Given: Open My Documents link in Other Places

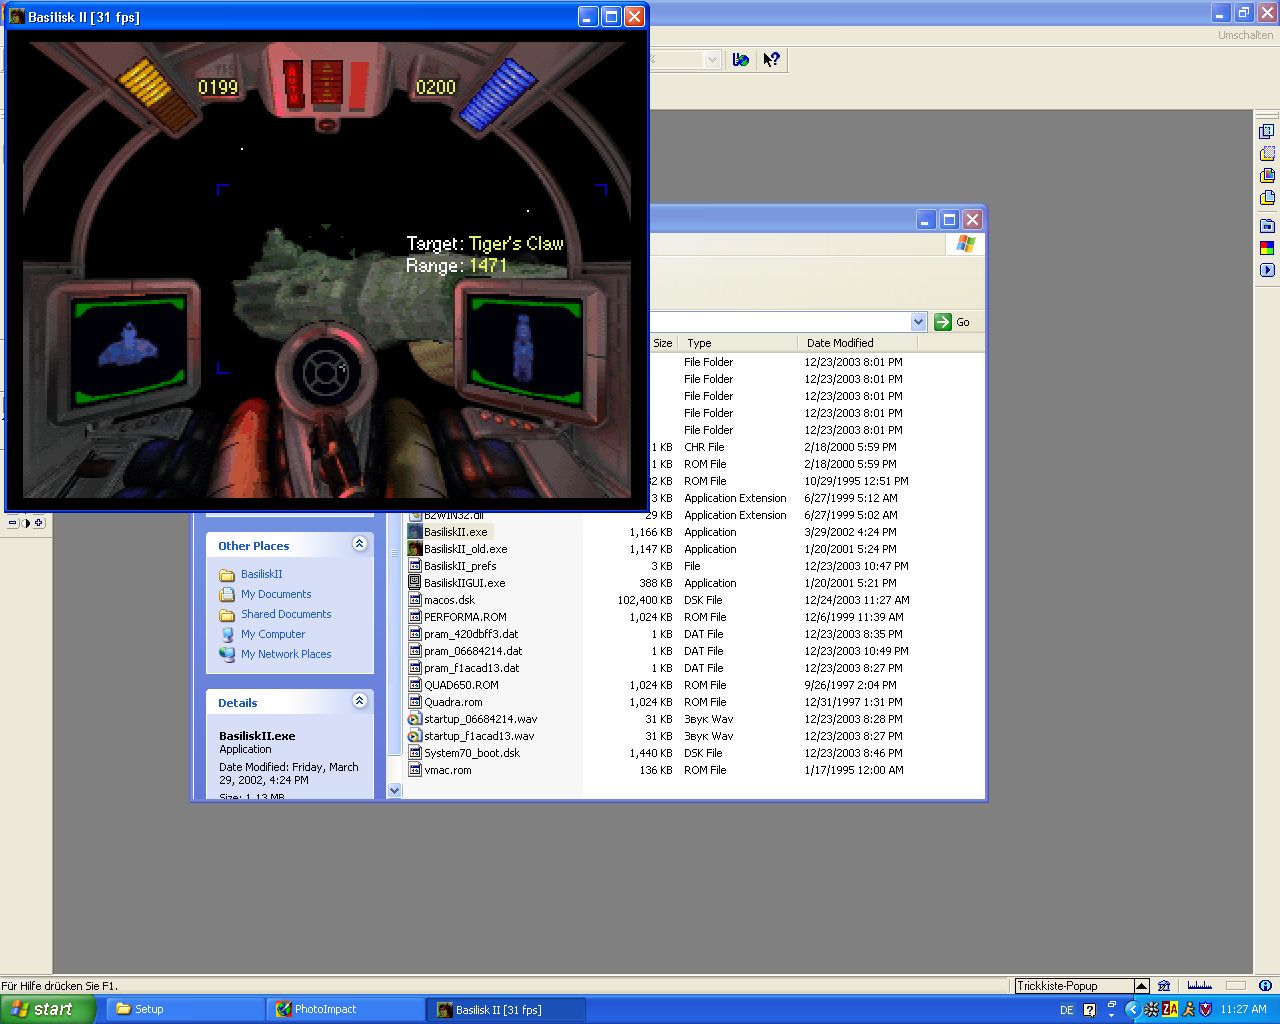Looking at the screenshot, I should 275,594.
